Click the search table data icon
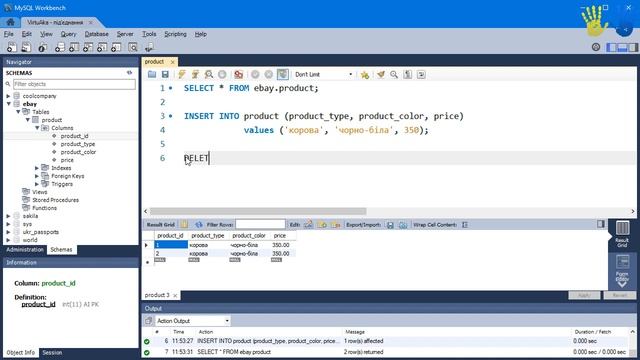640x360 pixels. click(133, 48)
